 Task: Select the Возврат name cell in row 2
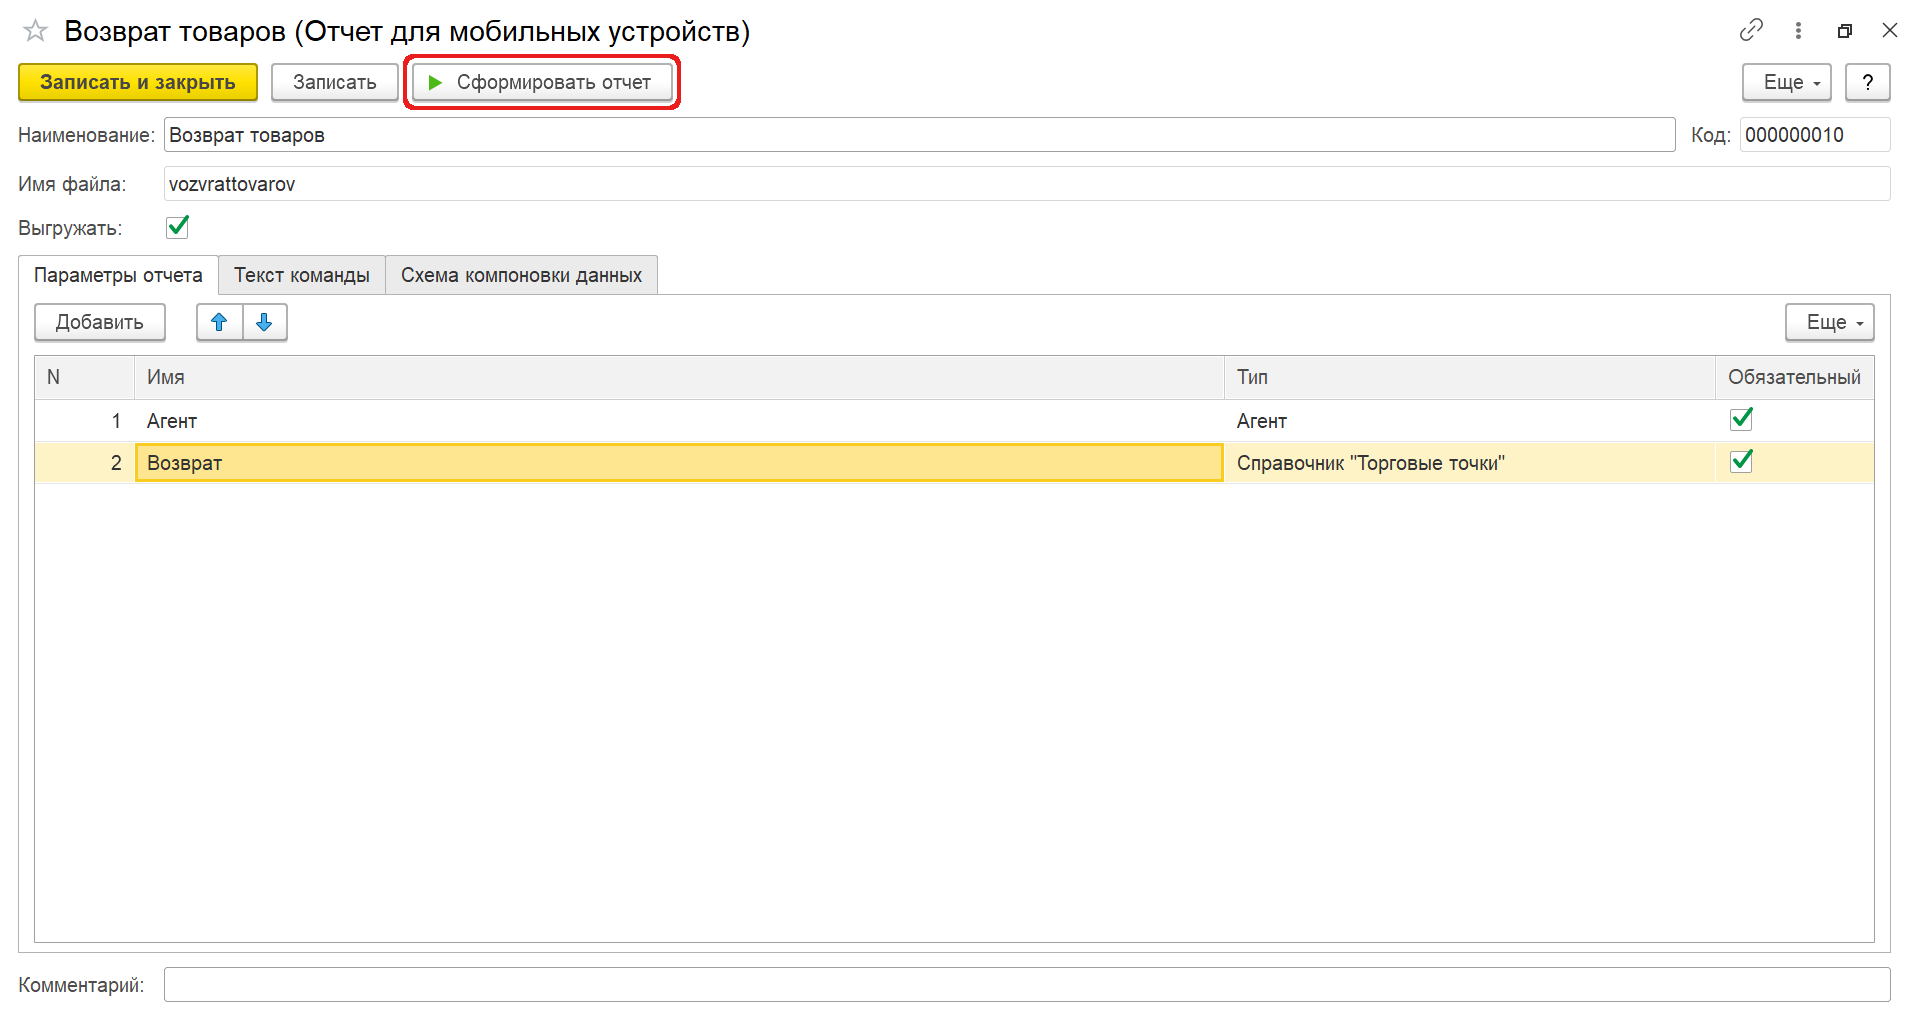pyautogui.click(x=679, y=463)
